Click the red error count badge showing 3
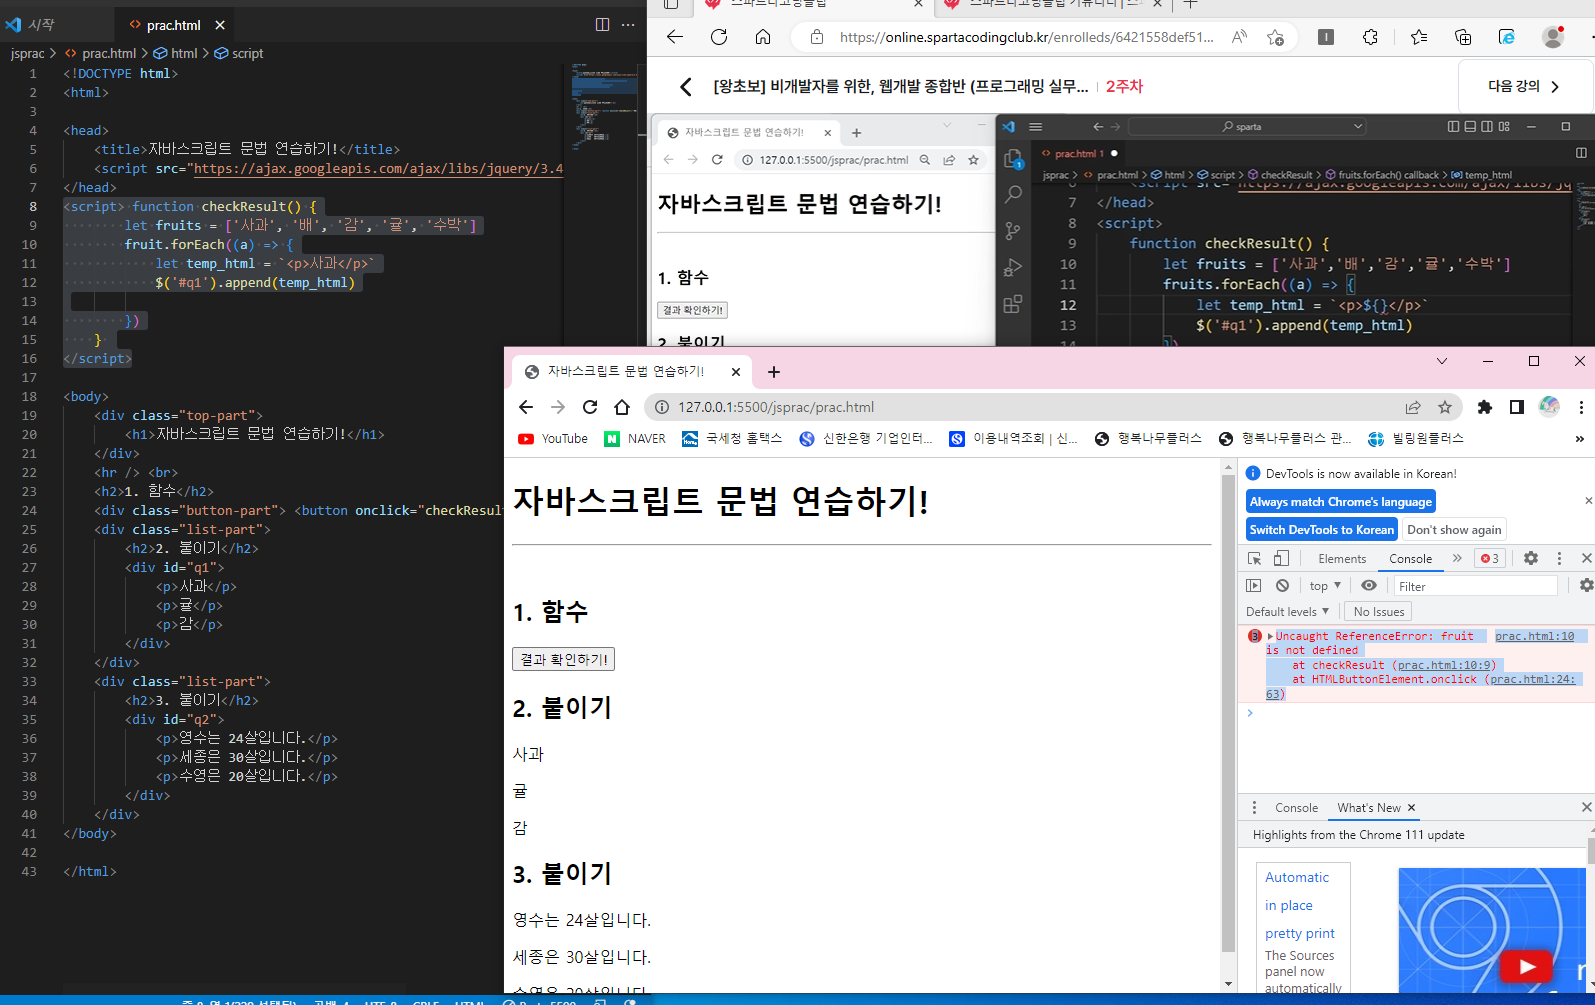The height and width of the screenshot is (1005, 1595). tap(1490, 559)
